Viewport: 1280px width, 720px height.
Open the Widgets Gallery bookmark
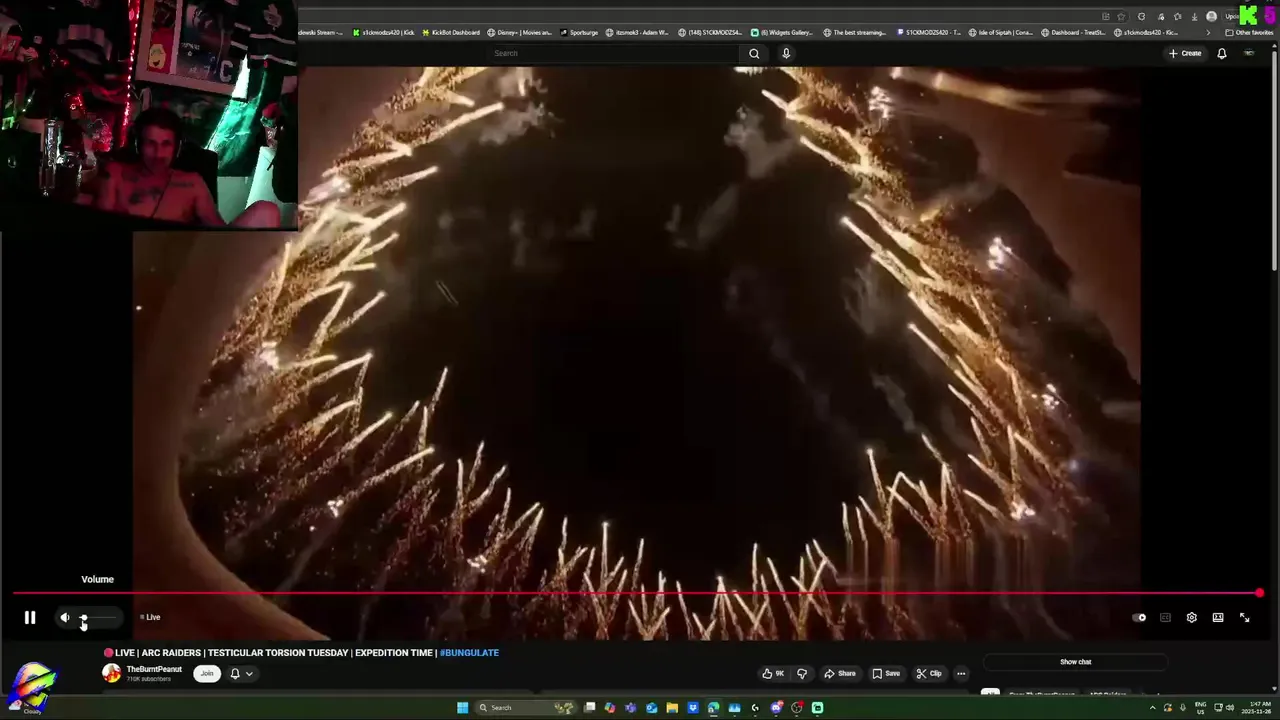(782, 32)
